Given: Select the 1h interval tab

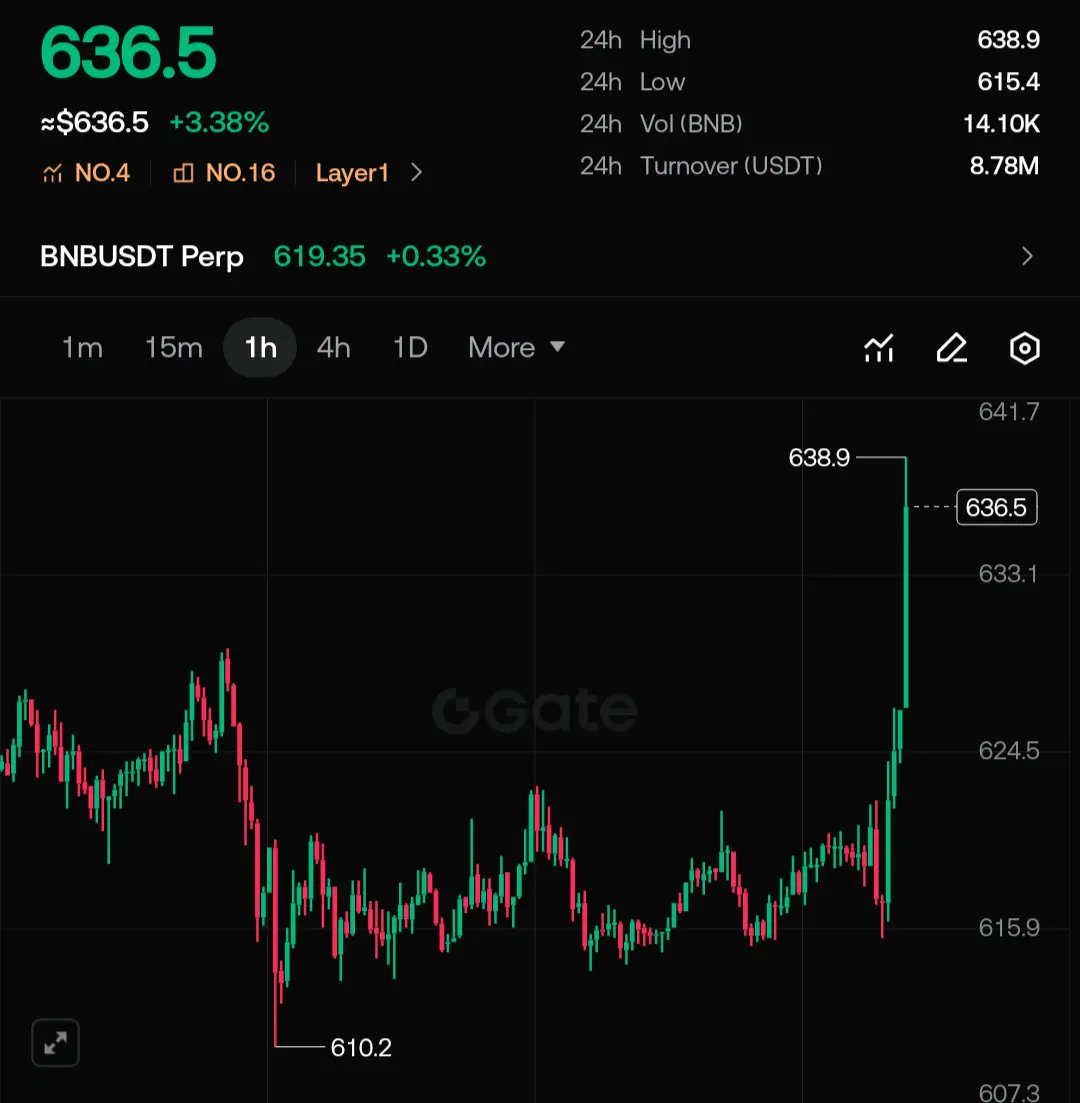Looking at the screenshot, I should pos(260,348).
